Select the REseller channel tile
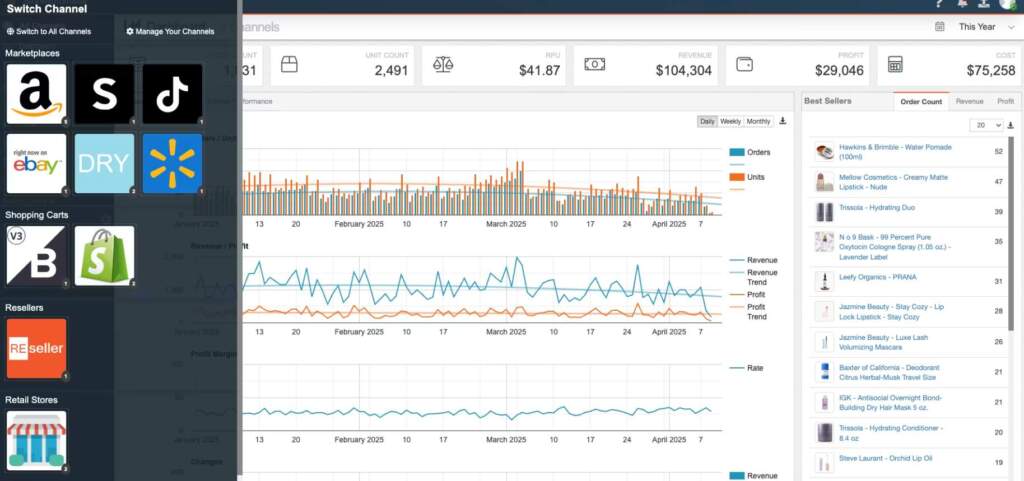Image resolution: width=1024 pixels, height=481 pixels. click(36, 348)
